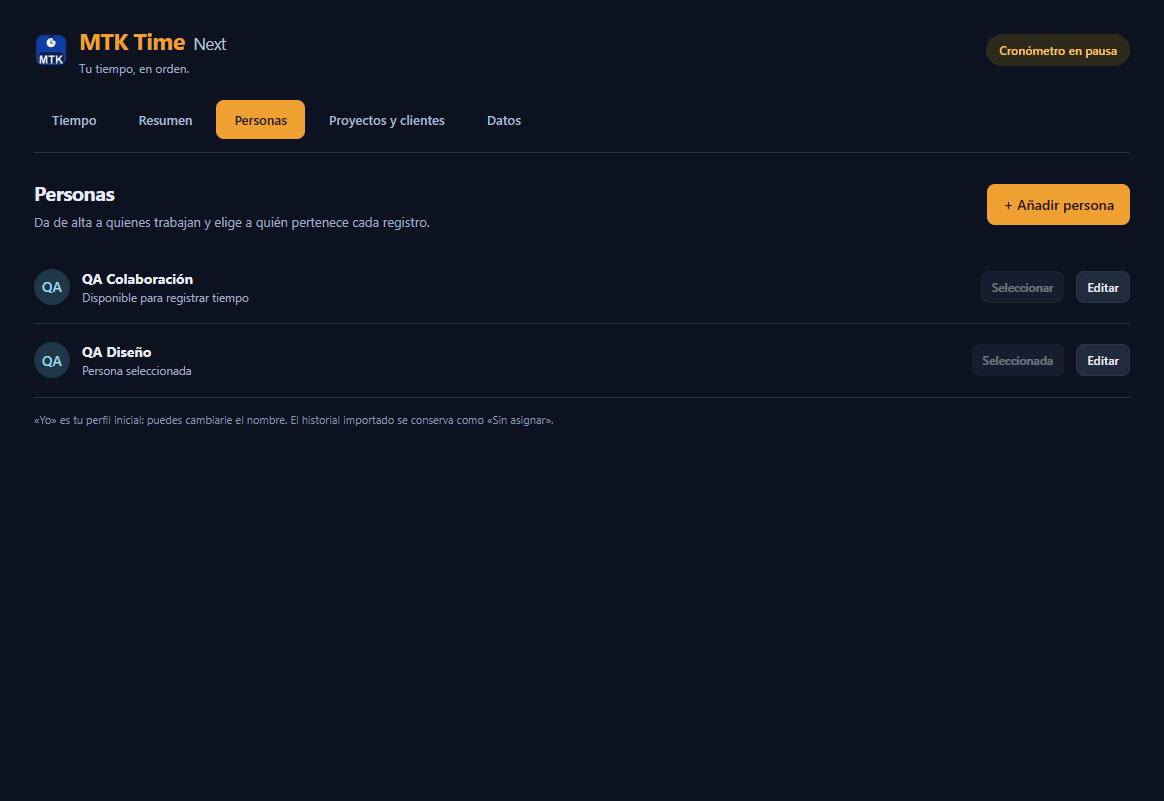Image resolution: width=1164 pixels, height=801 pixels.
Task: Click the MTK Time title
Action: coord(132,42)
